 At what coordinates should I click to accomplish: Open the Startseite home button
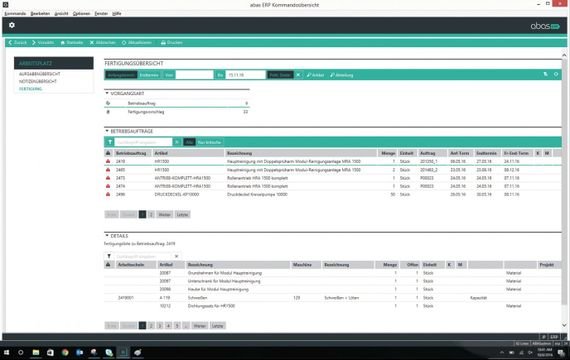tap(72, 43)
